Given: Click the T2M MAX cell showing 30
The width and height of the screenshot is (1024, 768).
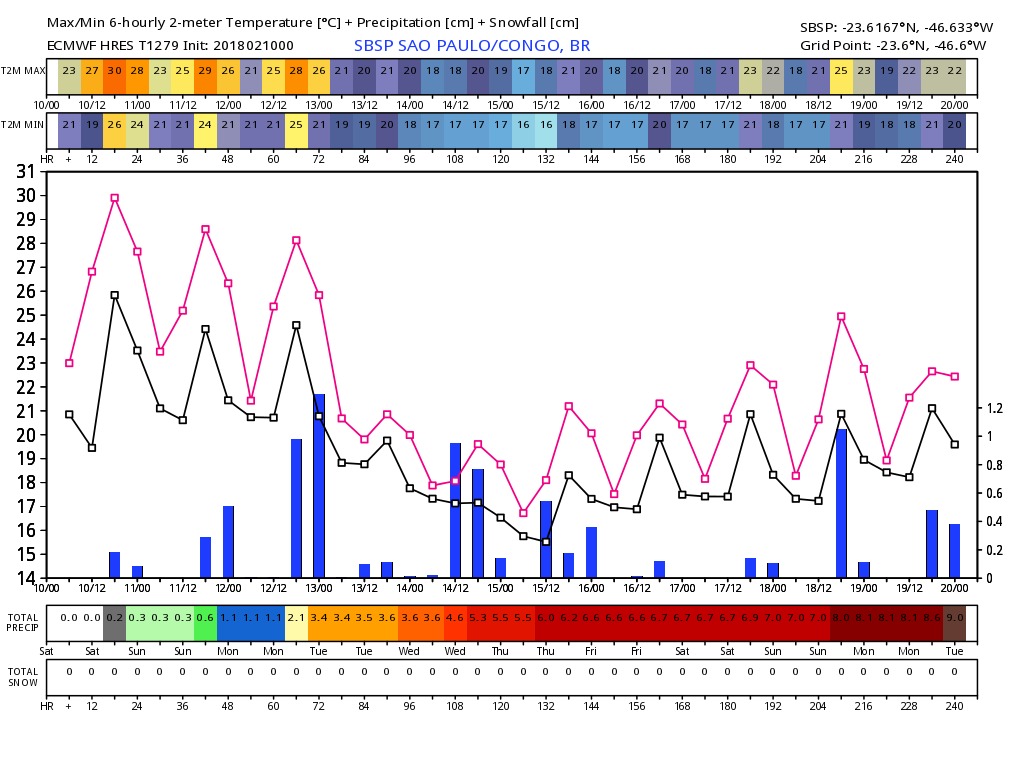Looking at the screenshot, I should 114,71.
